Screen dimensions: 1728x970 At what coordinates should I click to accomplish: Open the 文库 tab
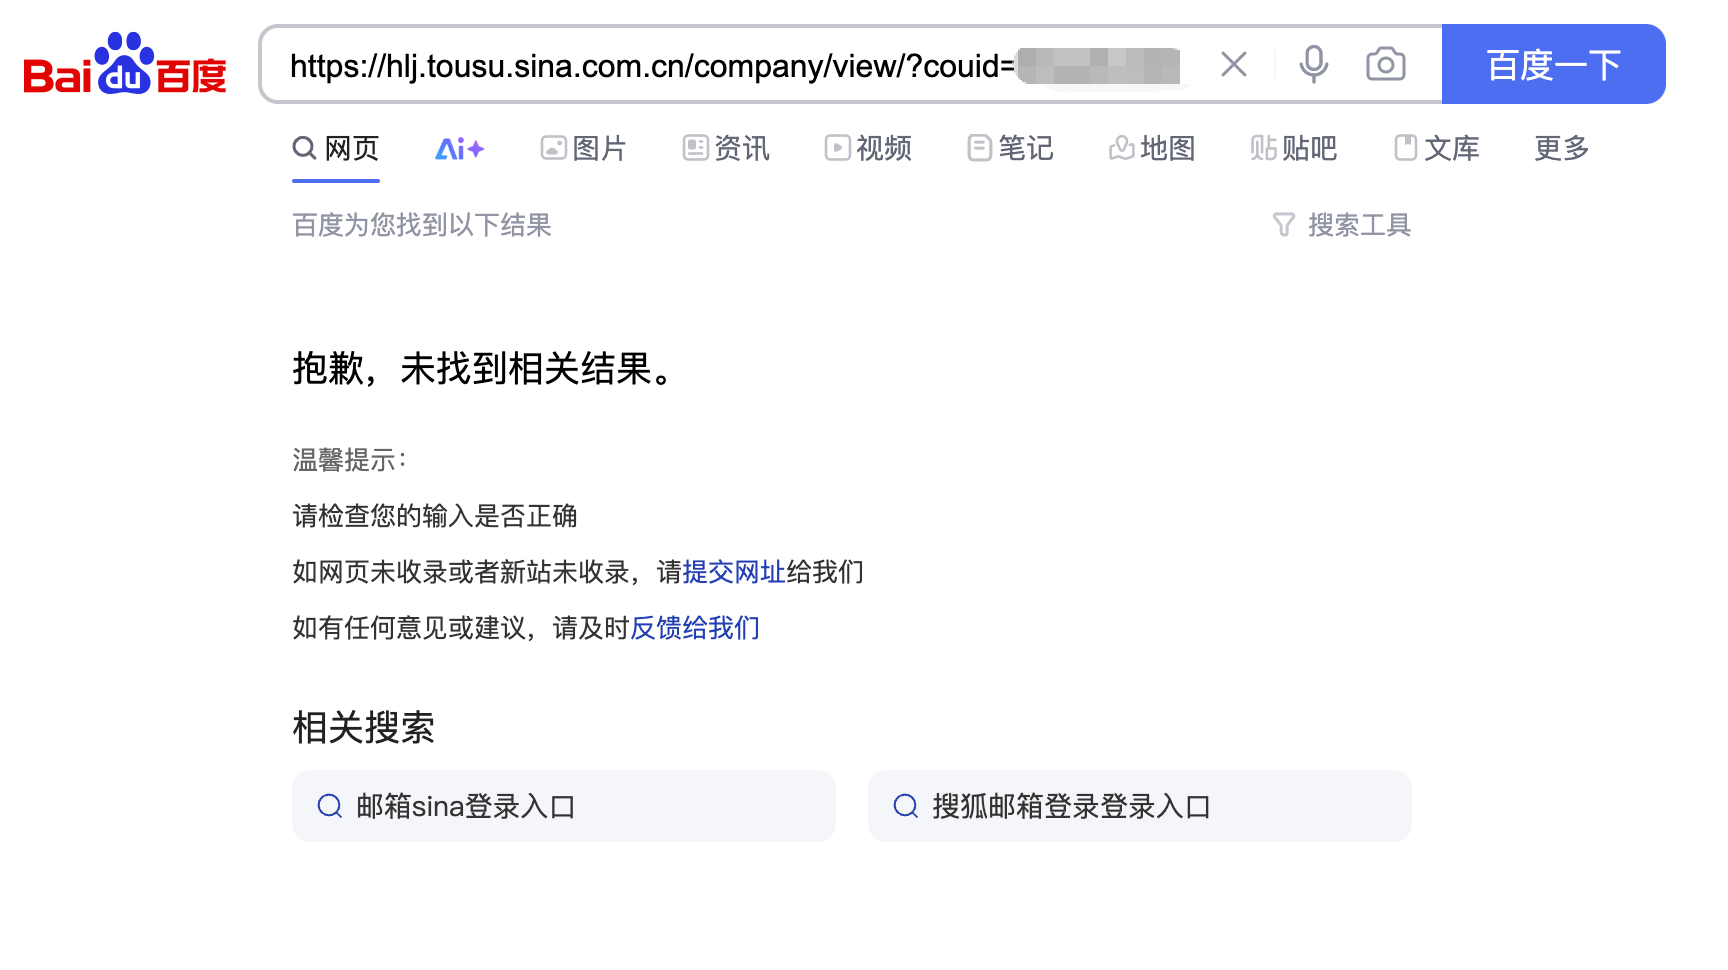coord(1437,149)
